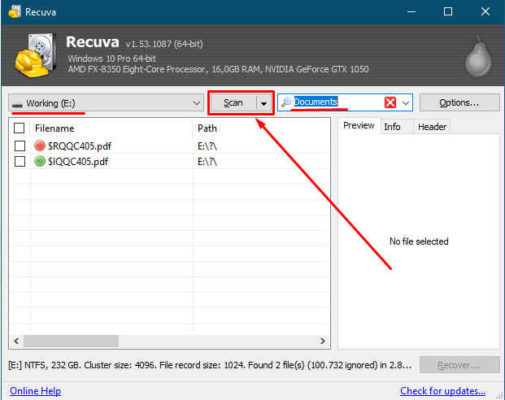
Task: Click the scrollbar left arrow
Action: pyautogui.click(x=16, y=341)
